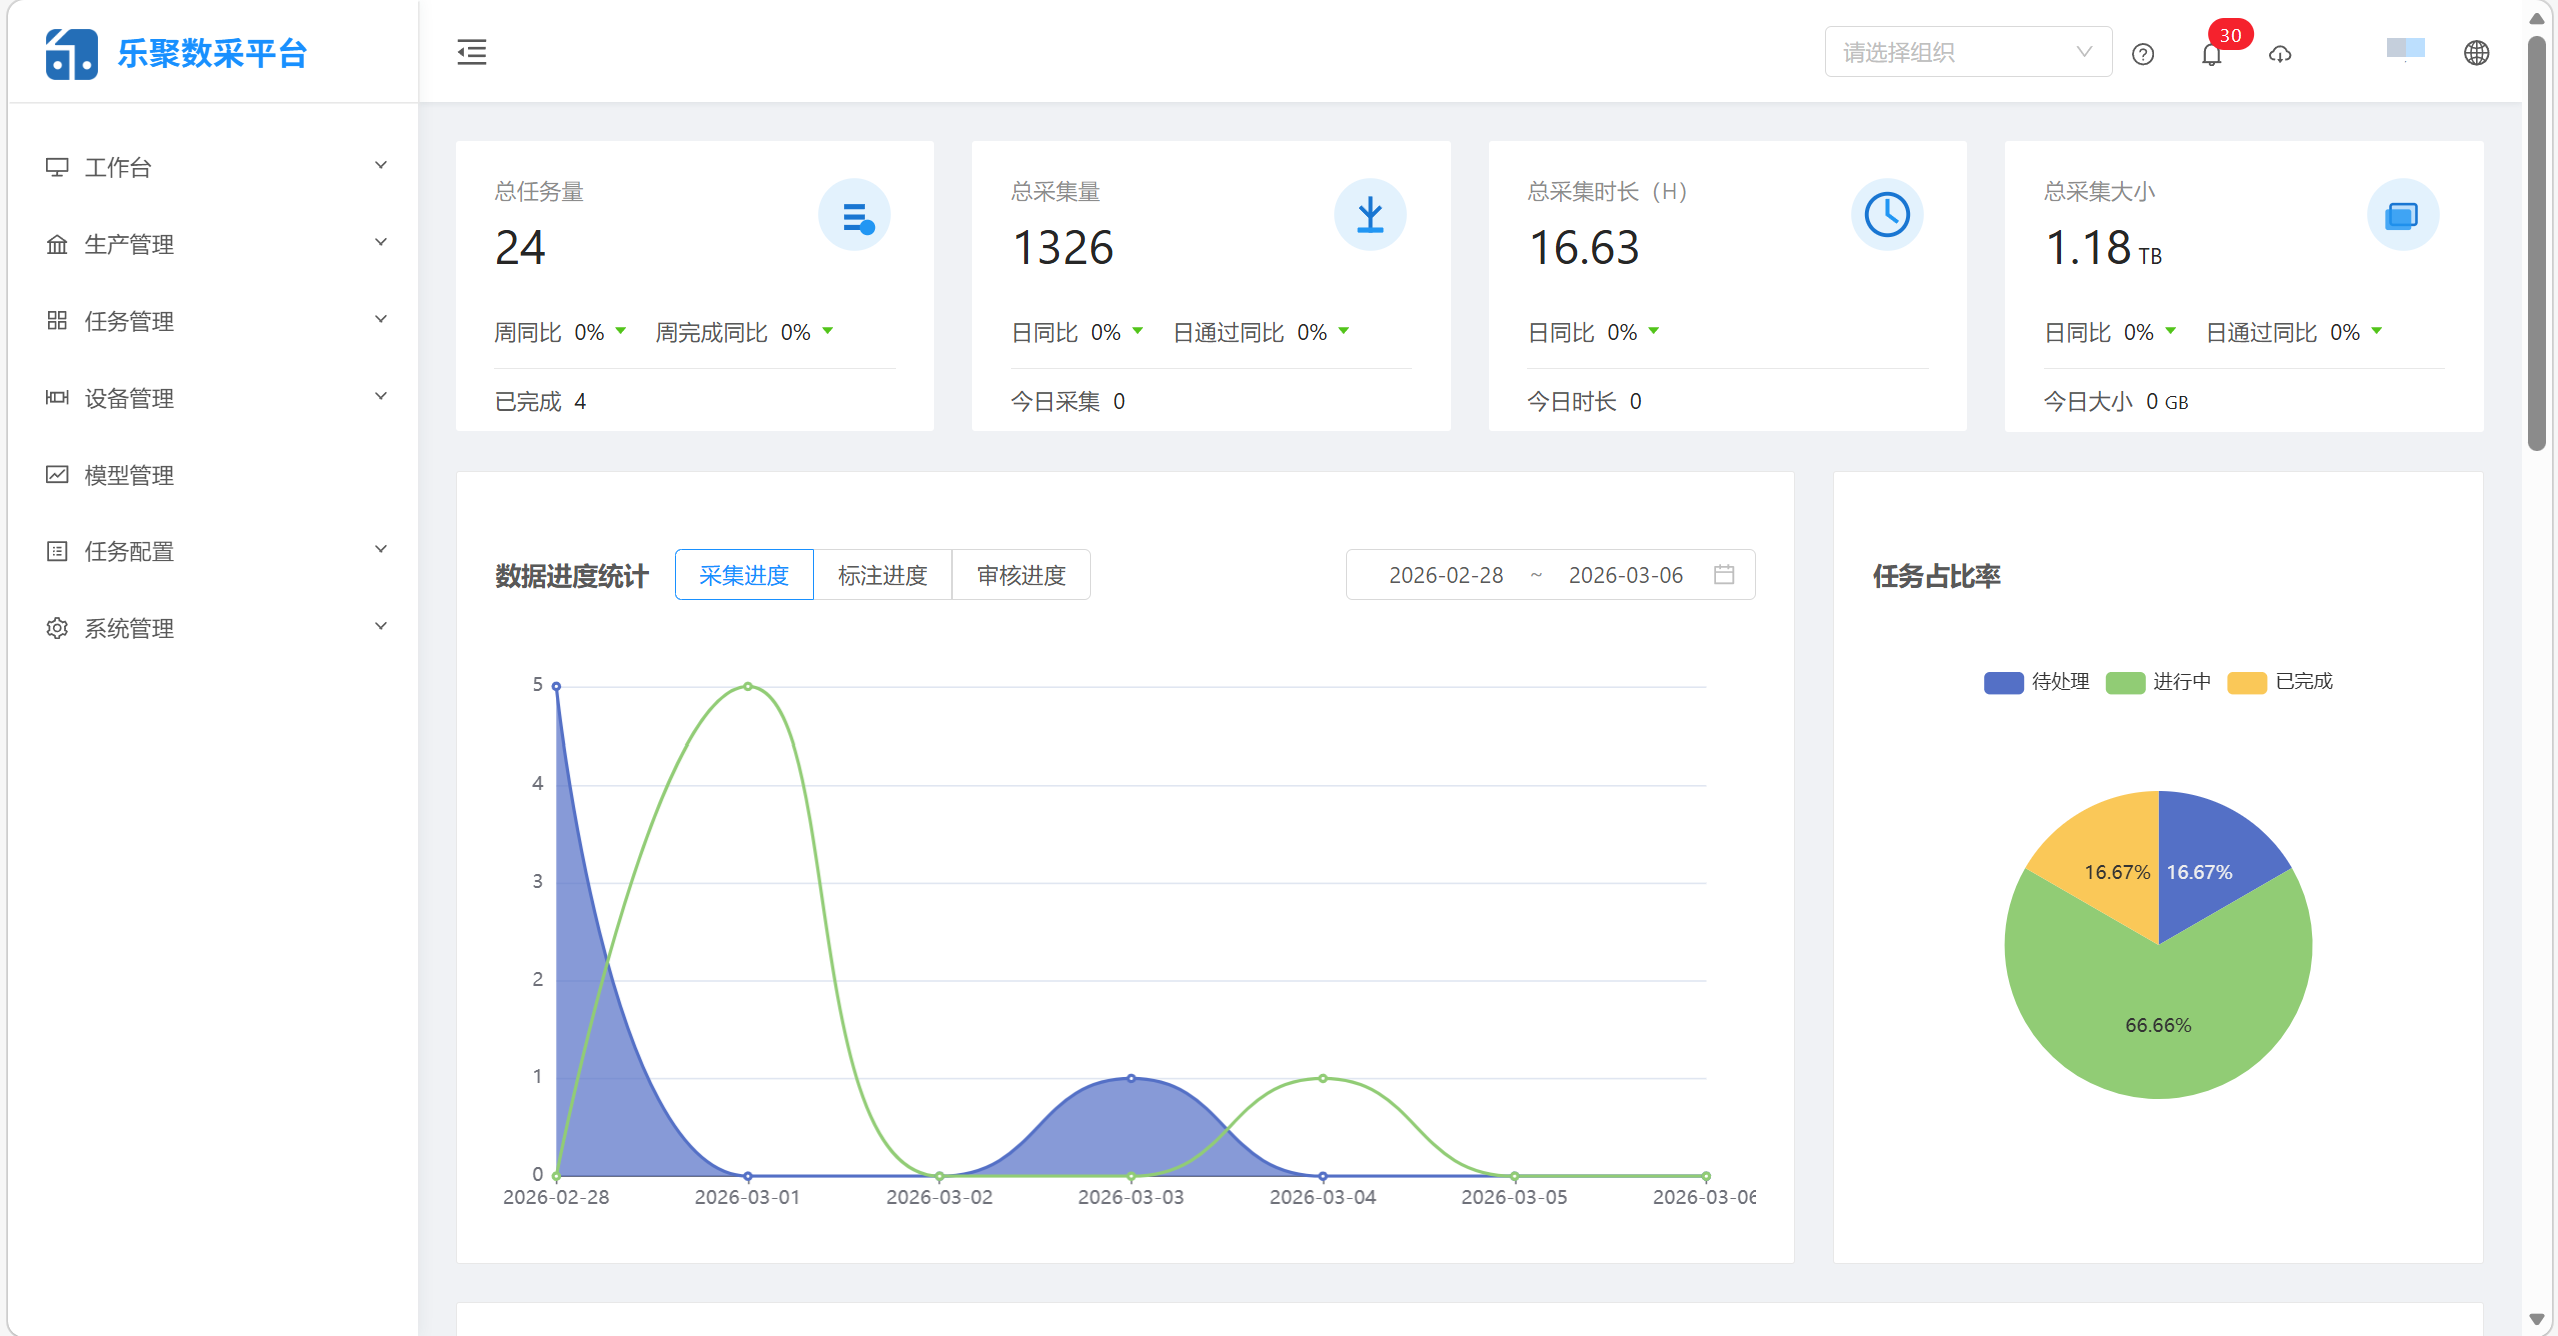Toggle 已完成 in pie chart legend
The width and height of the screenshot is (2558, 1336).
(x=2281, y=681)
